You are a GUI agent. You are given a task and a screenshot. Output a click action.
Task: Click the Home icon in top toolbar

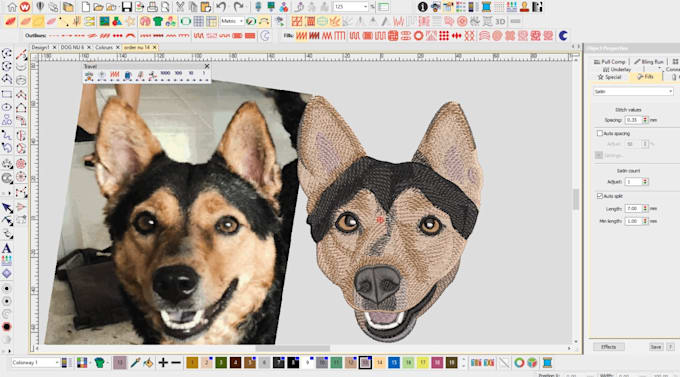point(12,7)
